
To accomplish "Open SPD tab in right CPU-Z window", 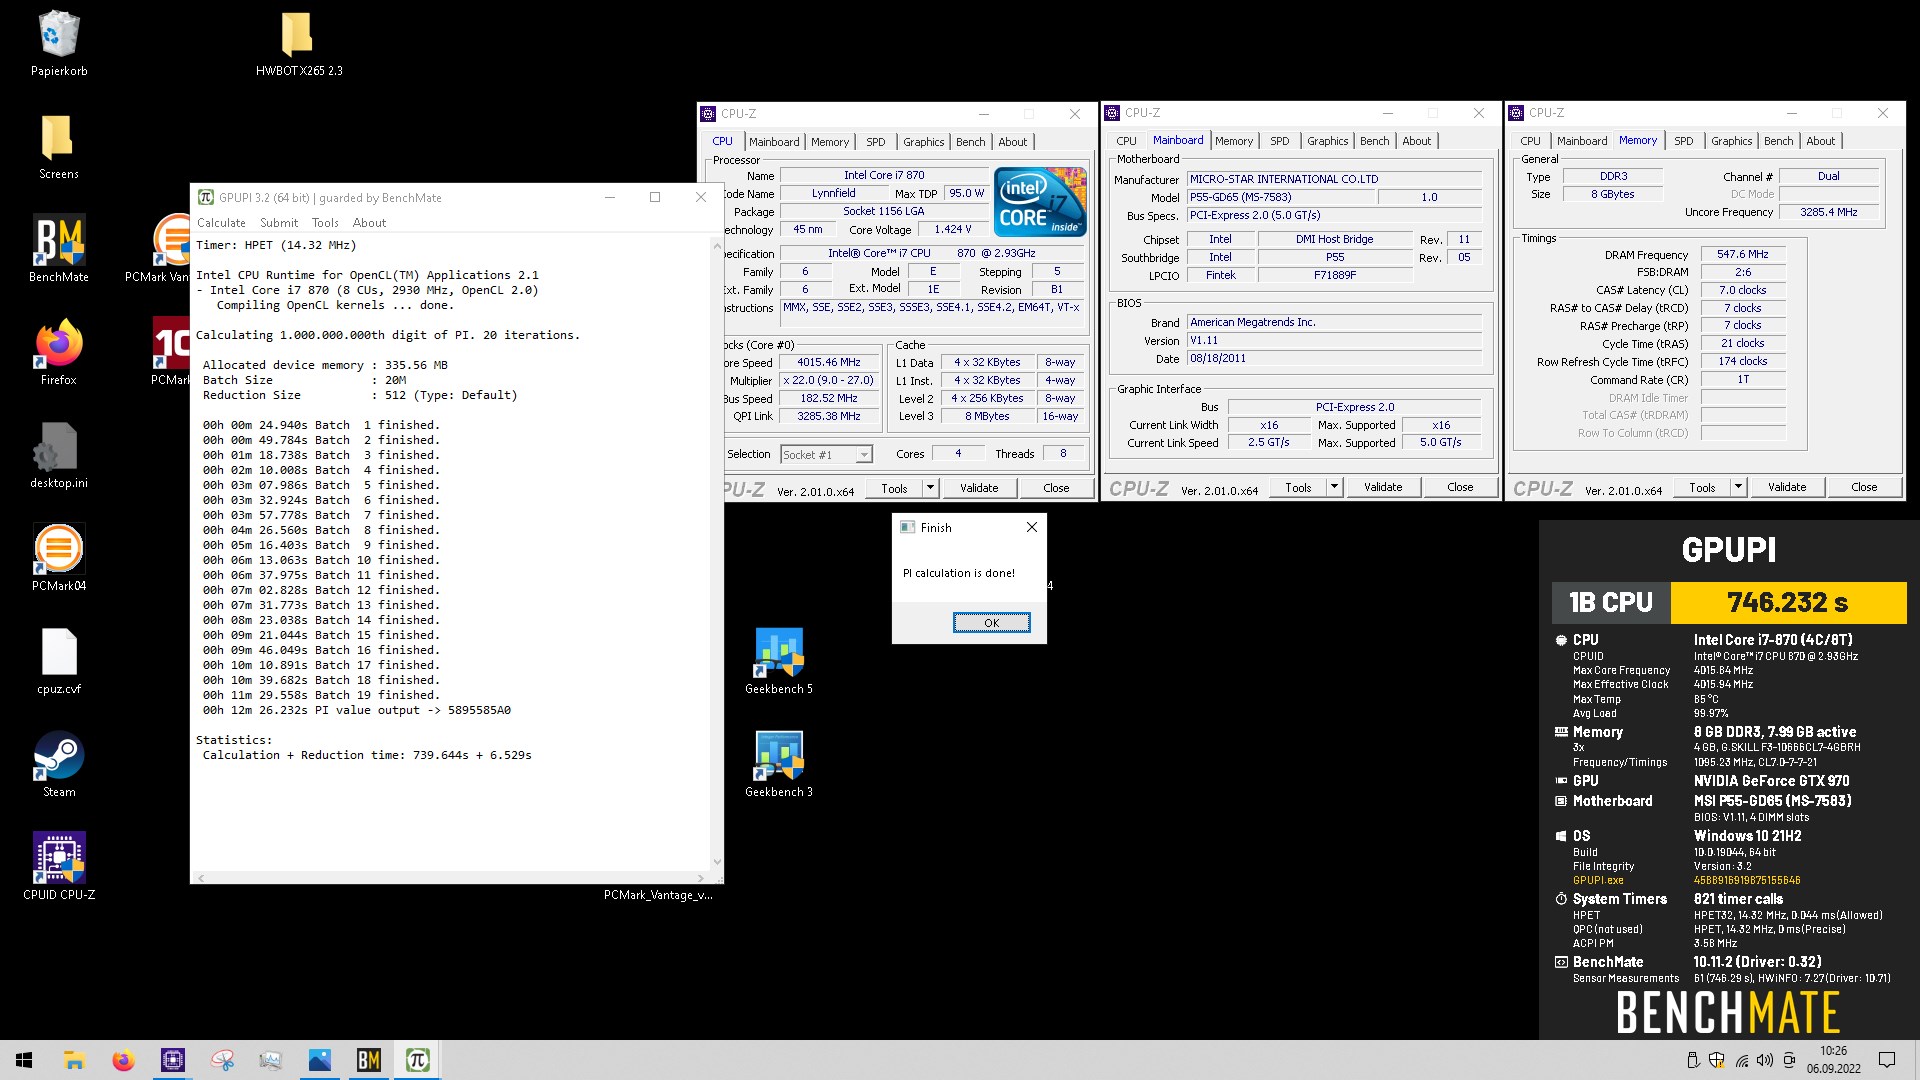I will click(x=1684, y=141).
